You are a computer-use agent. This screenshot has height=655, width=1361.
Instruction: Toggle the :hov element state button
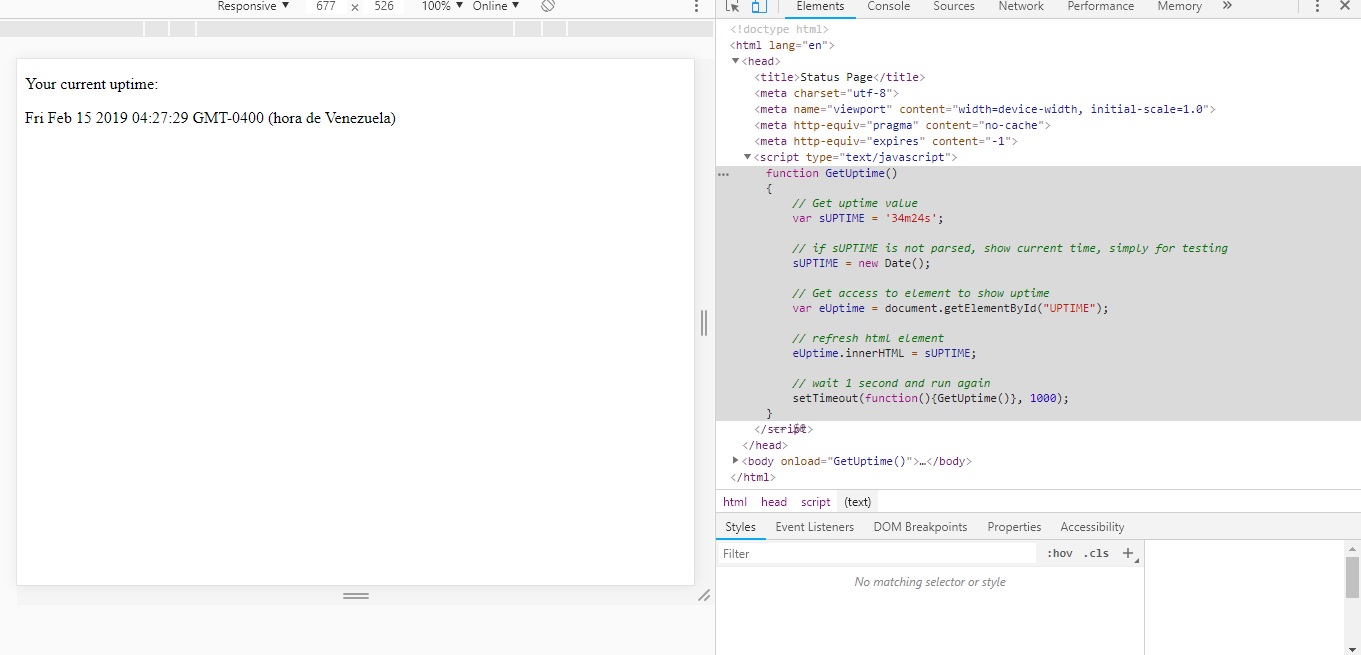pyautogui.click(x=1059, y=553)
